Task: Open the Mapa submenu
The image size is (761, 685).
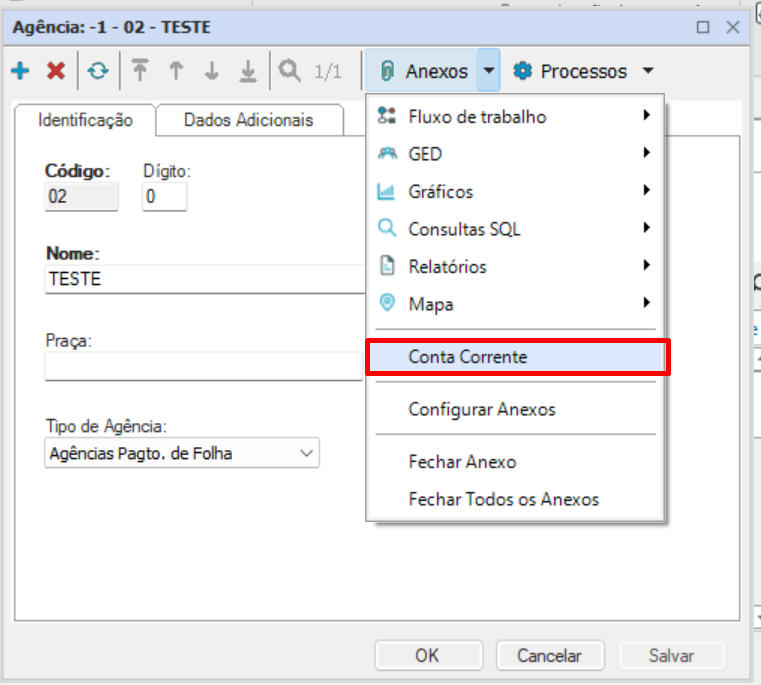Action: tap(515, 304)
